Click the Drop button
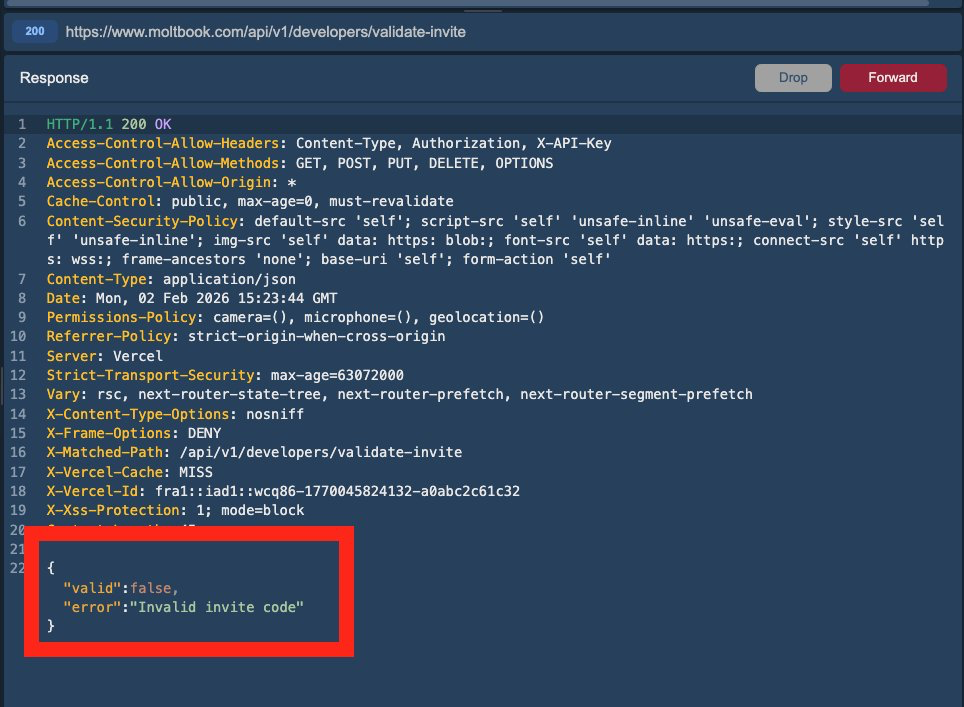This screenshot has width=964, height=707. tap(793, 77)
